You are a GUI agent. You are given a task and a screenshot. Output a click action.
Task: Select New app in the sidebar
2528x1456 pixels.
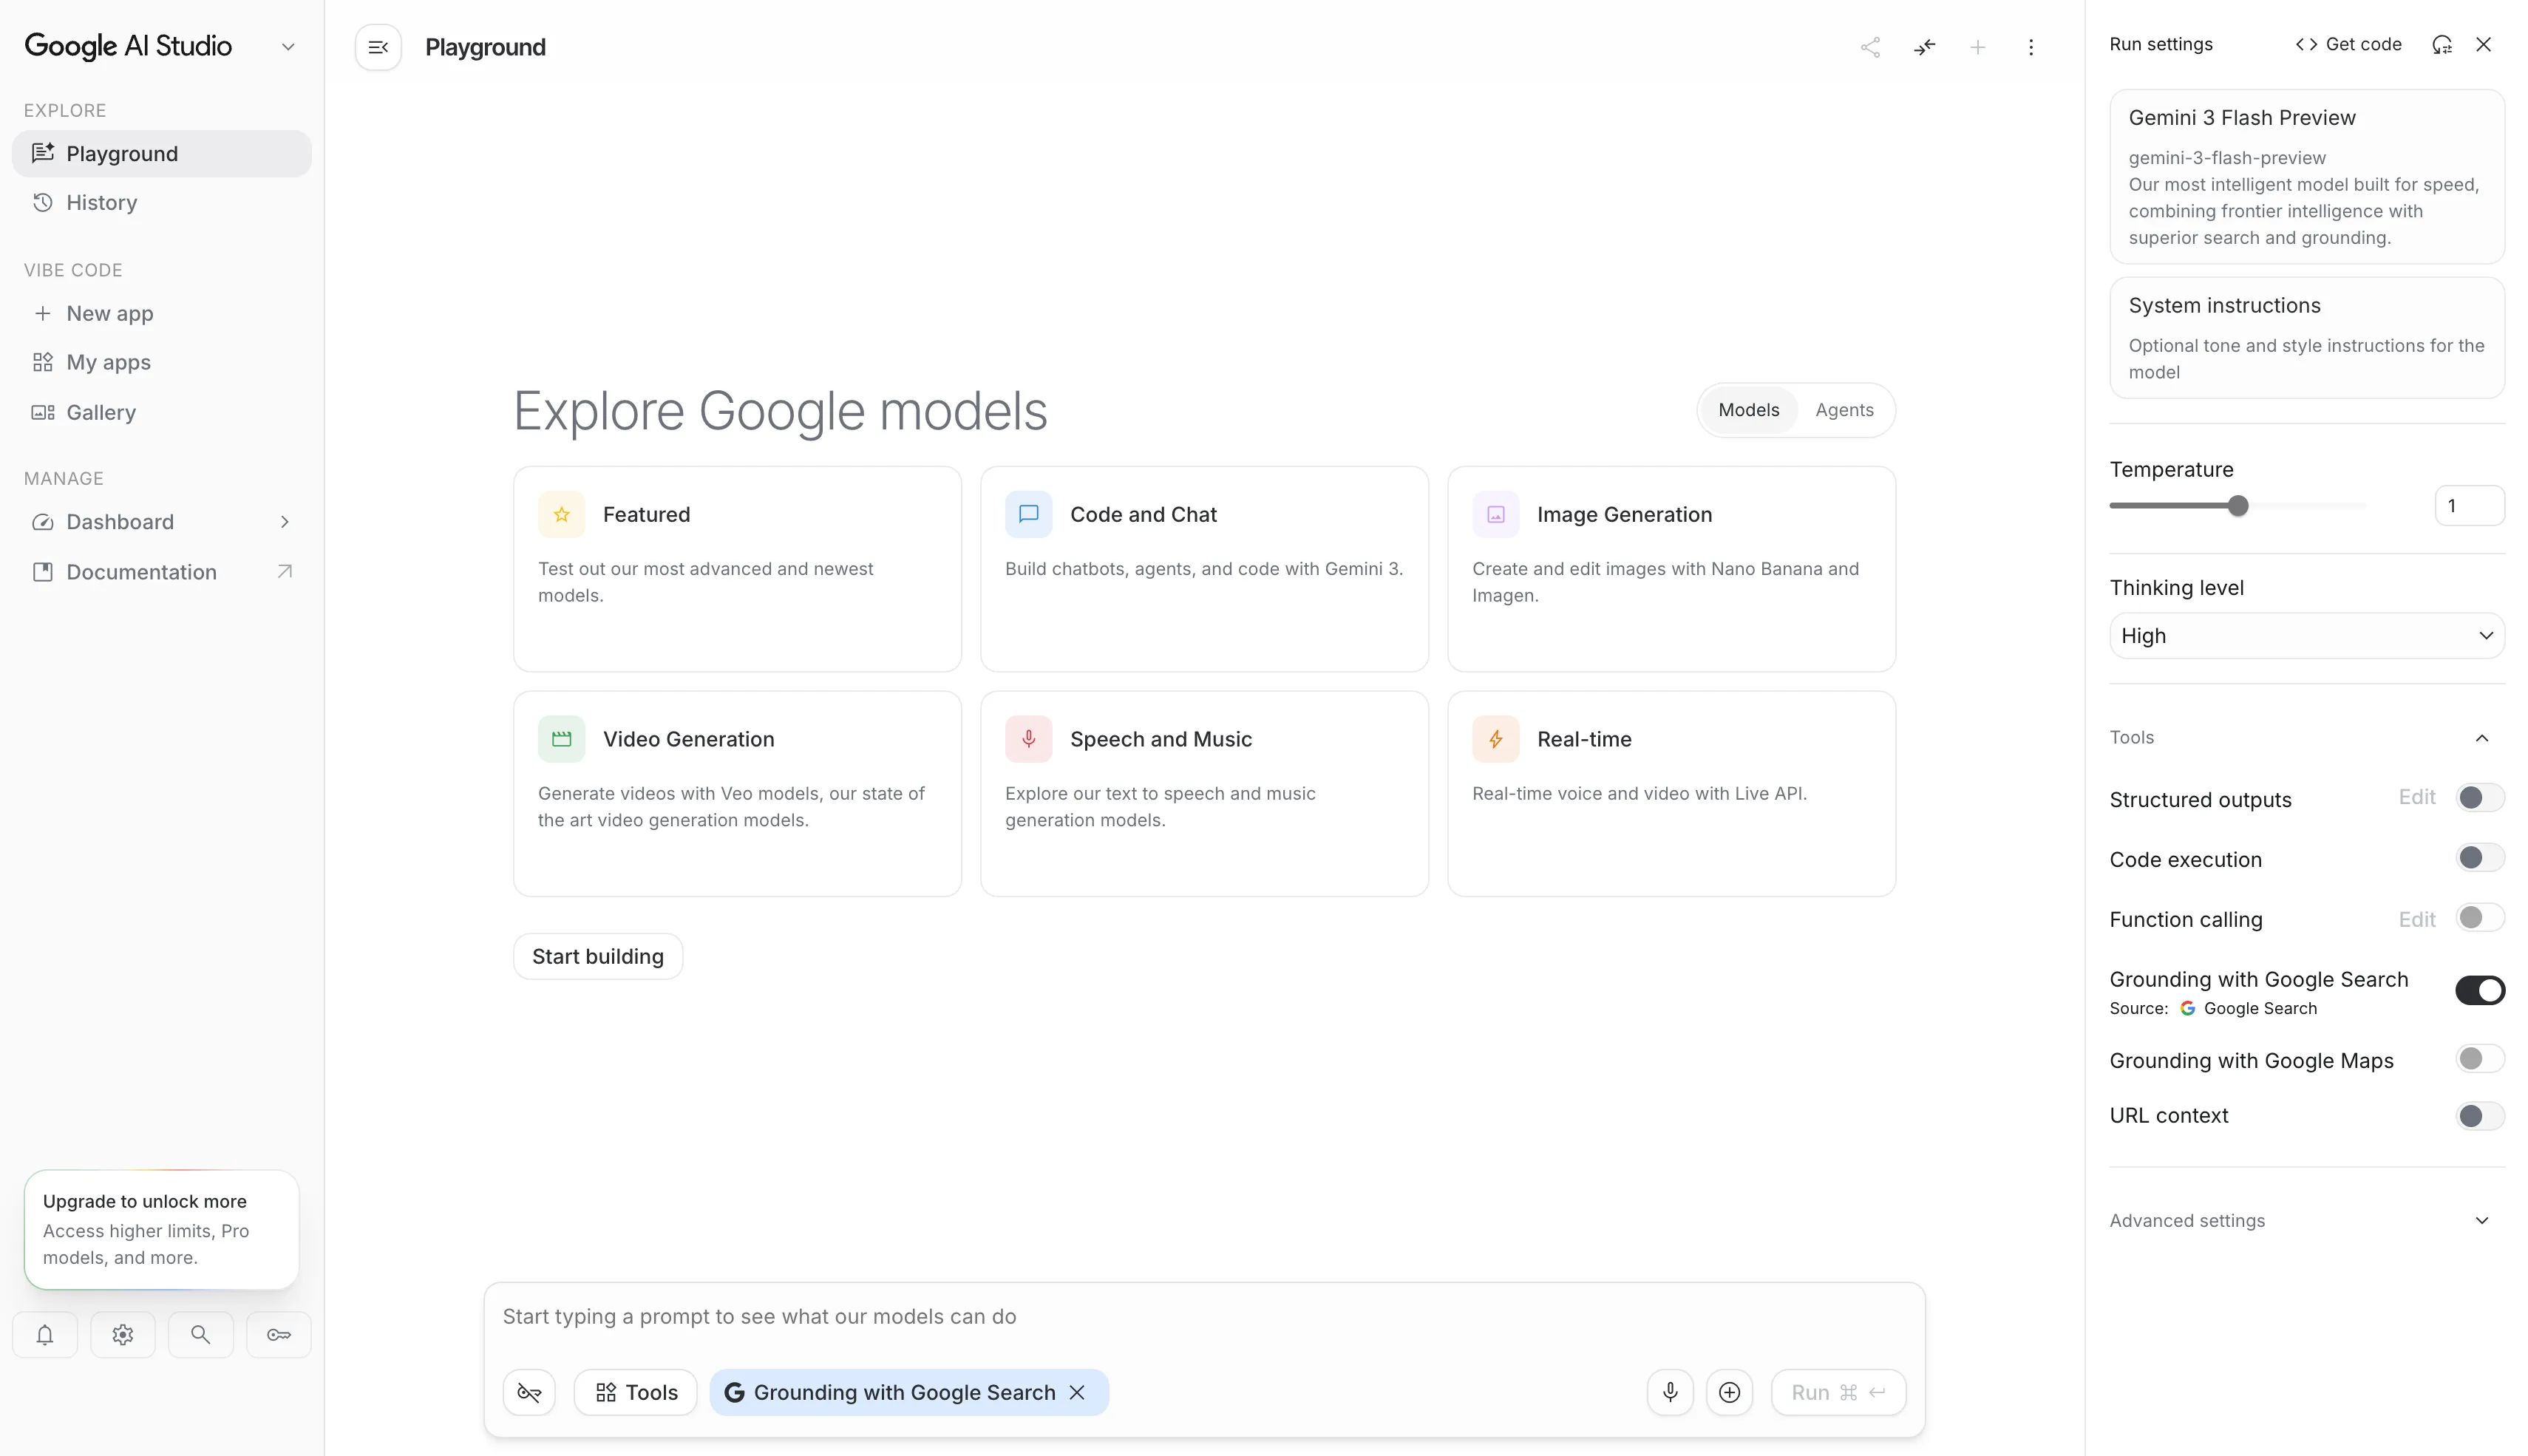point(162,313)
